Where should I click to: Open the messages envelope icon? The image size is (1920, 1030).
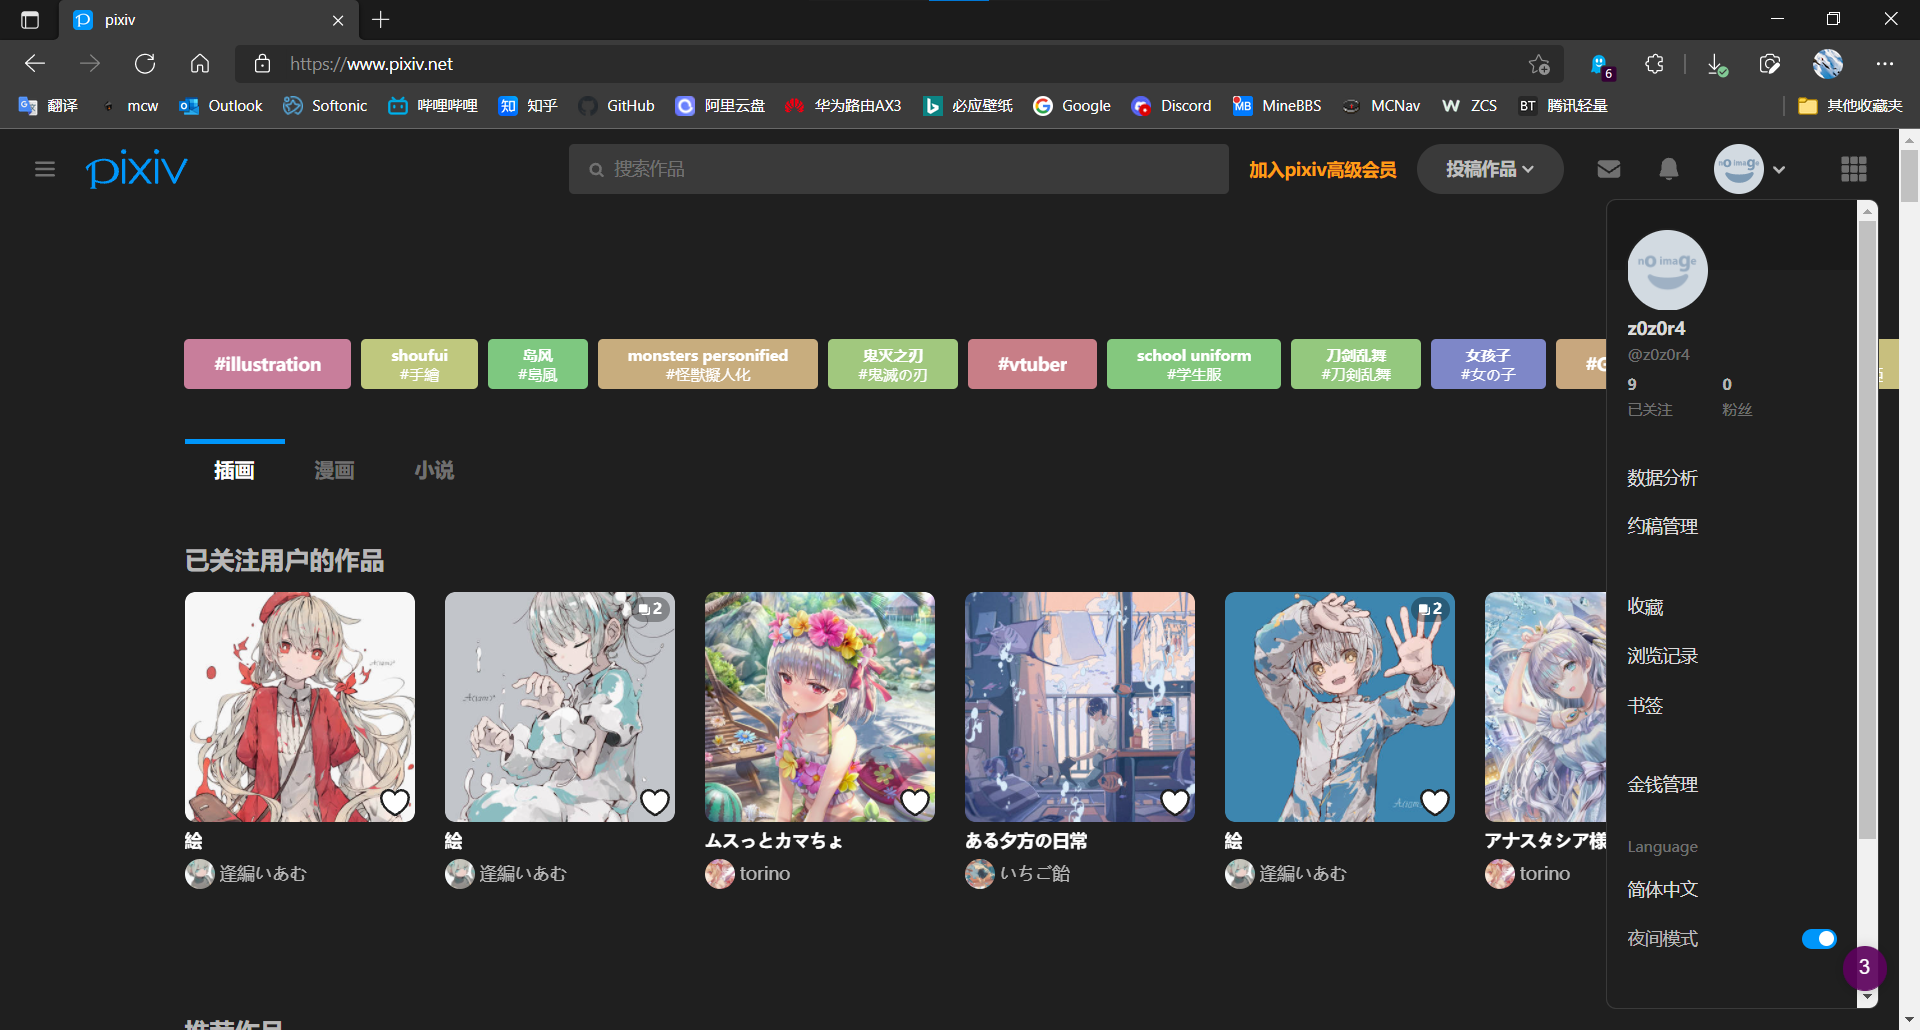tap(1608, 169)
